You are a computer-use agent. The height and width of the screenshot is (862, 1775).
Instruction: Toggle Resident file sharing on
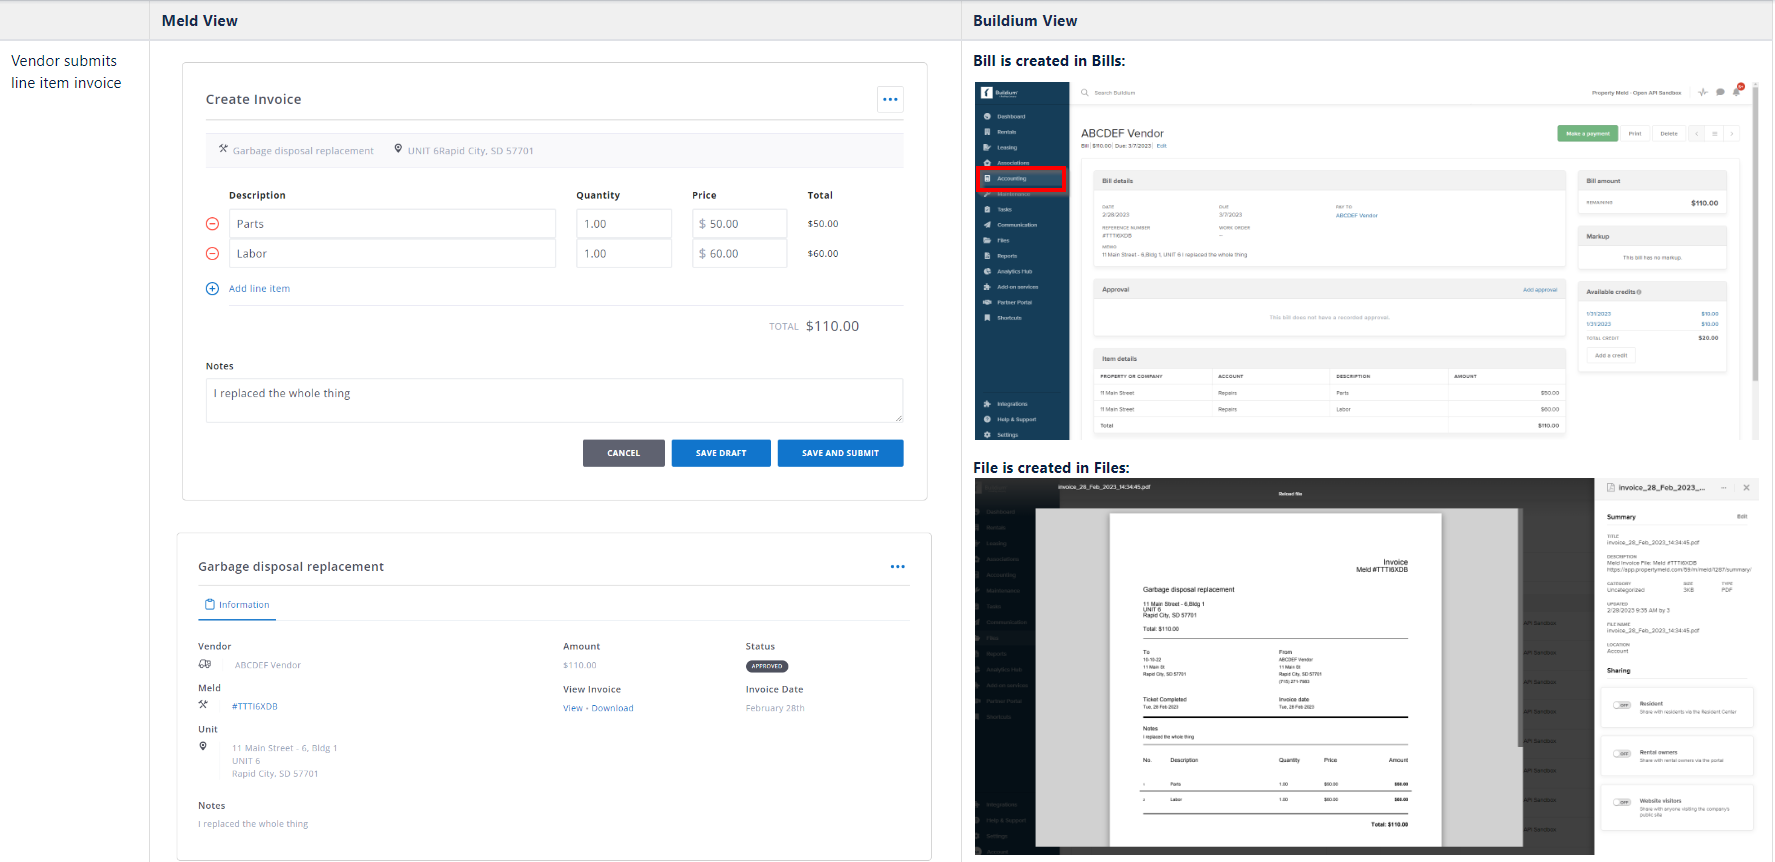1622,705
